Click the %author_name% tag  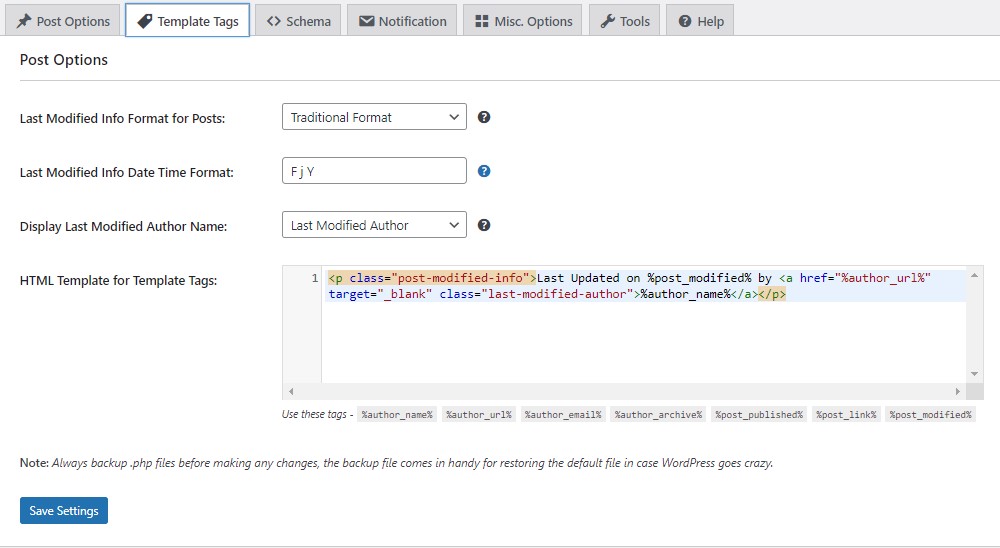397,415
